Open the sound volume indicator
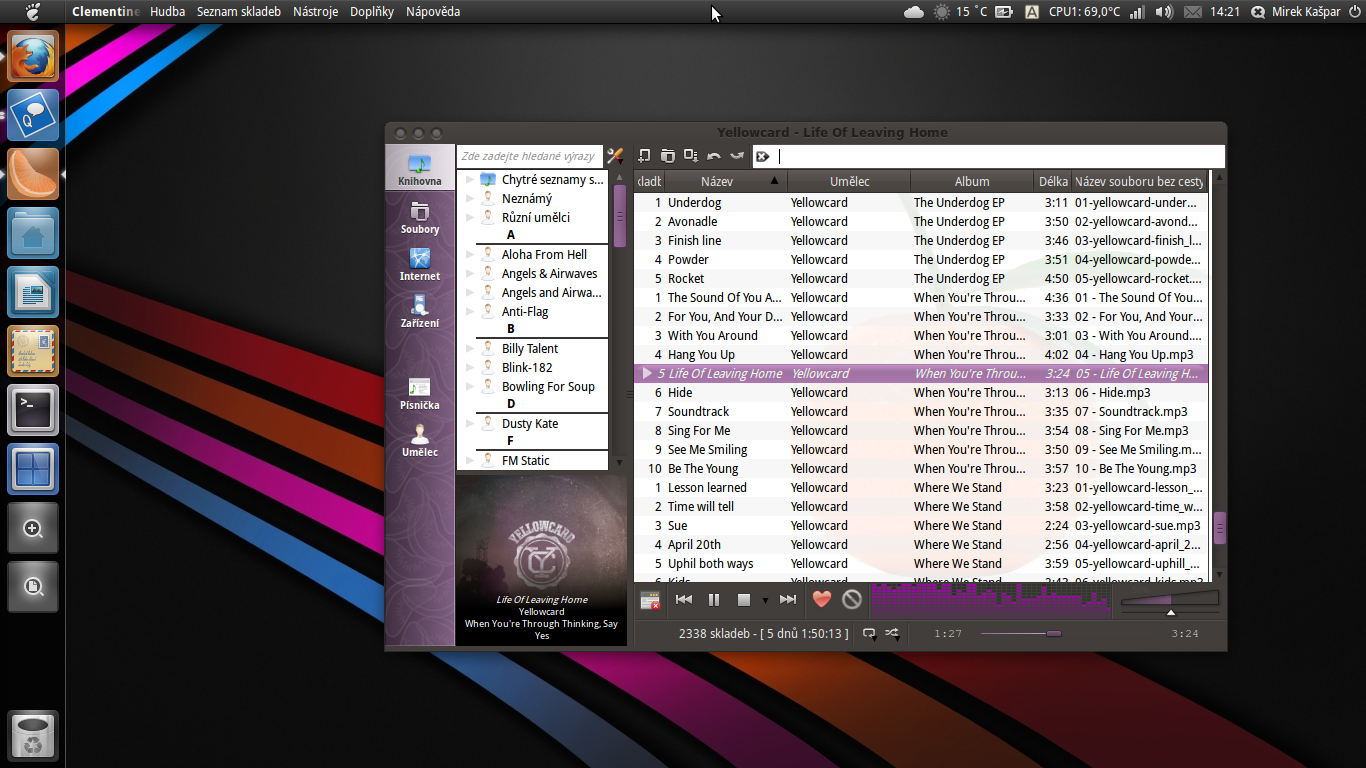The width and height of the screenshot is (1366, 768). click(x=1164, y=12)
